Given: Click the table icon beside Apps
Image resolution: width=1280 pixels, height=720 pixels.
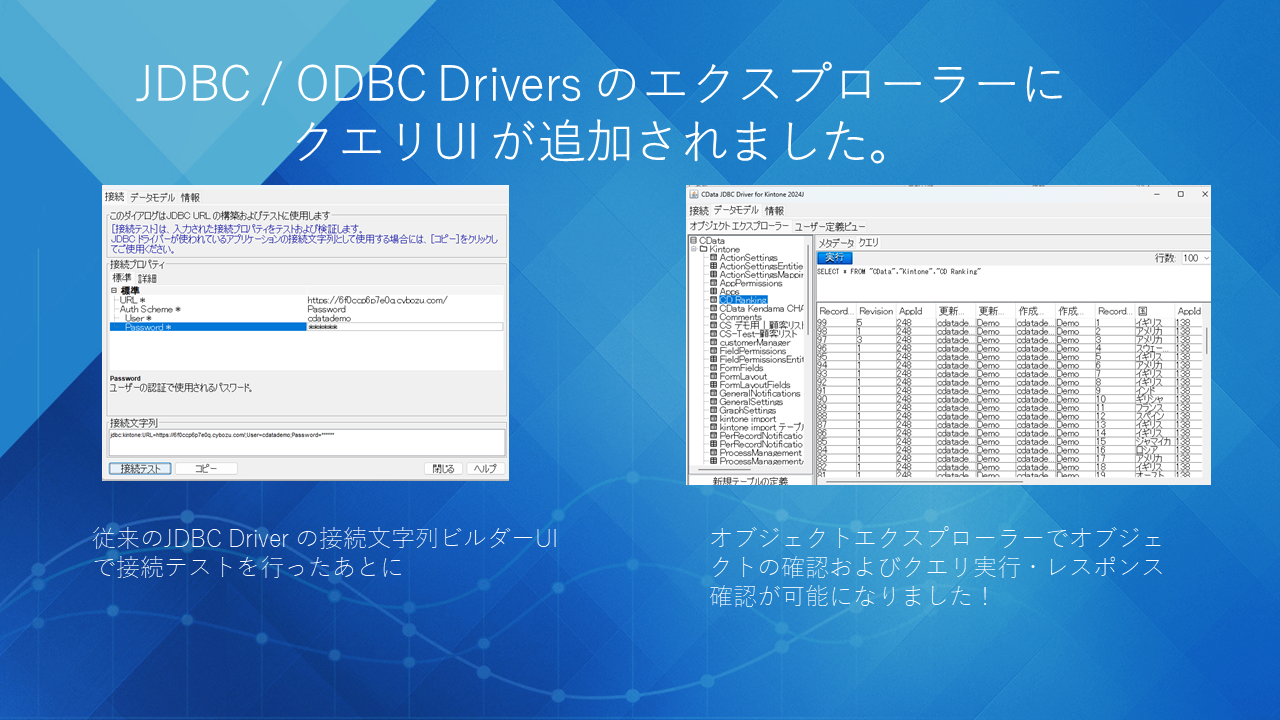Looking at the screenshot, I should pyautogui.click(x=713, y=292).
